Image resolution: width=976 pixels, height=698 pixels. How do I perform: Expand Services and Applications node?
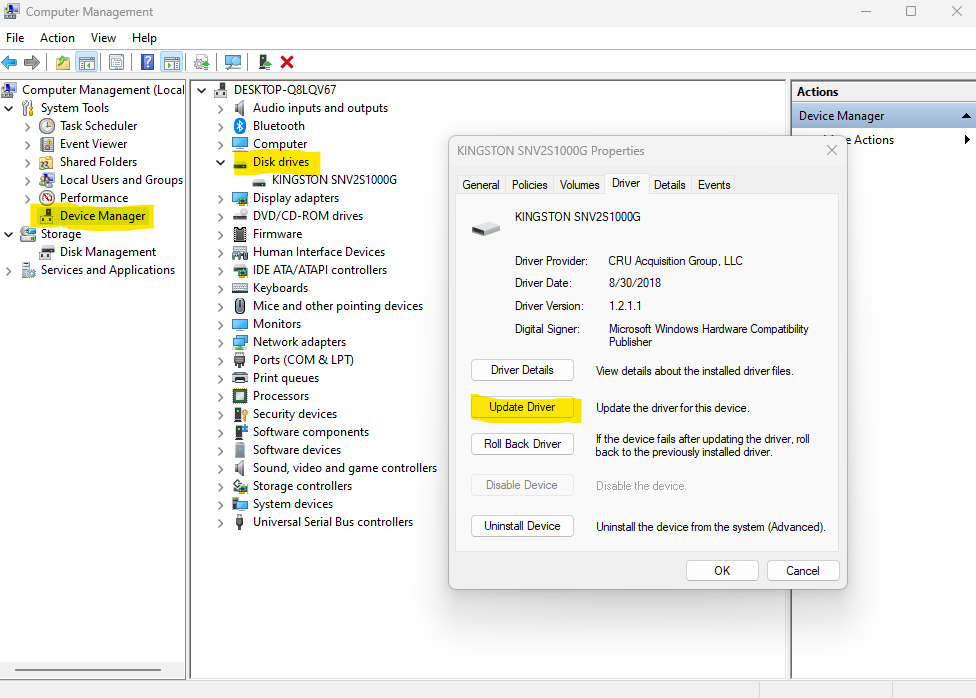[9, 271]
